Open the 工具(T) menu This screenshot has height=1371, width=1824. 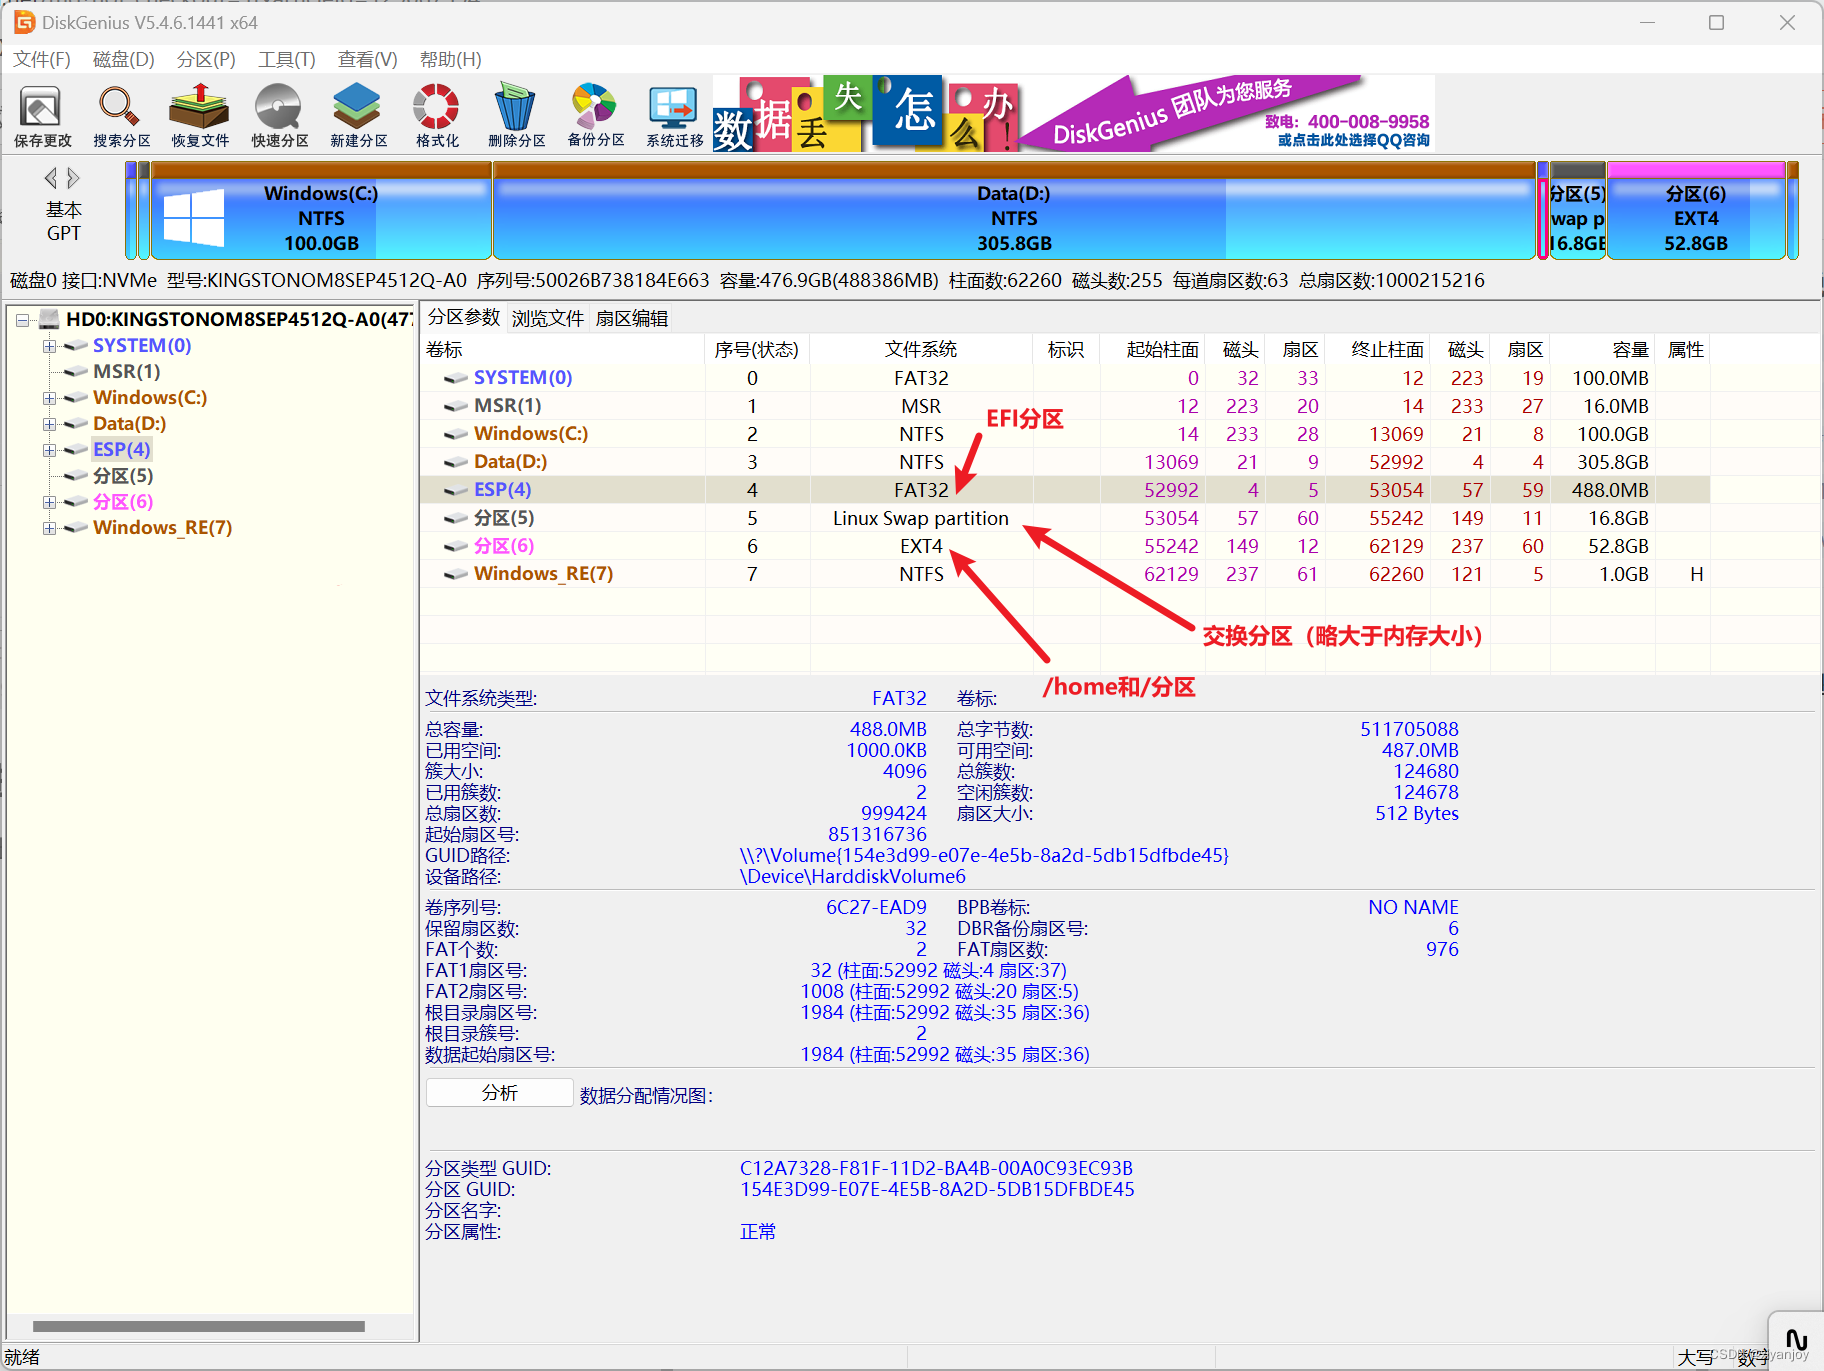point(287,59)
